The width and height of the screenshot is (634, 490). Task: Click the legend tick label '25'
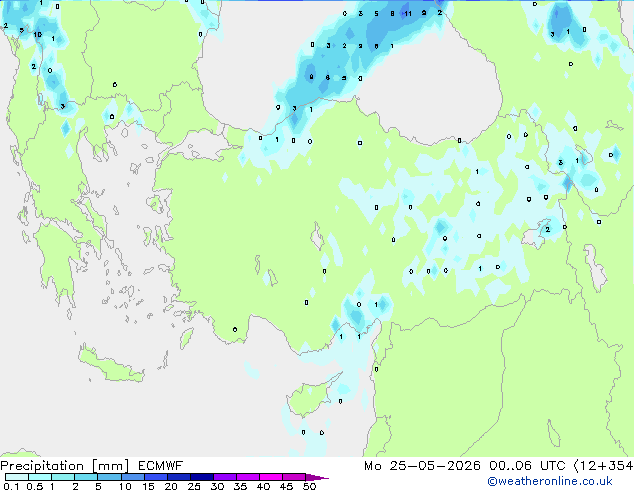pyautogui.click(x=194, y=486)
